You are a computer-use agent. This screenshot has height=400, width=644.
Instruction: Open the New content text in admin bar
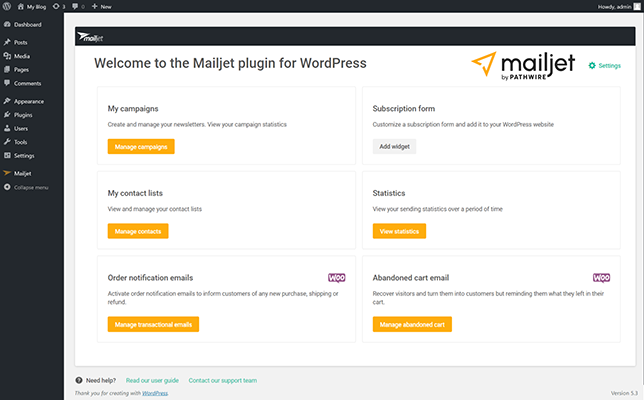click(106, 7)
